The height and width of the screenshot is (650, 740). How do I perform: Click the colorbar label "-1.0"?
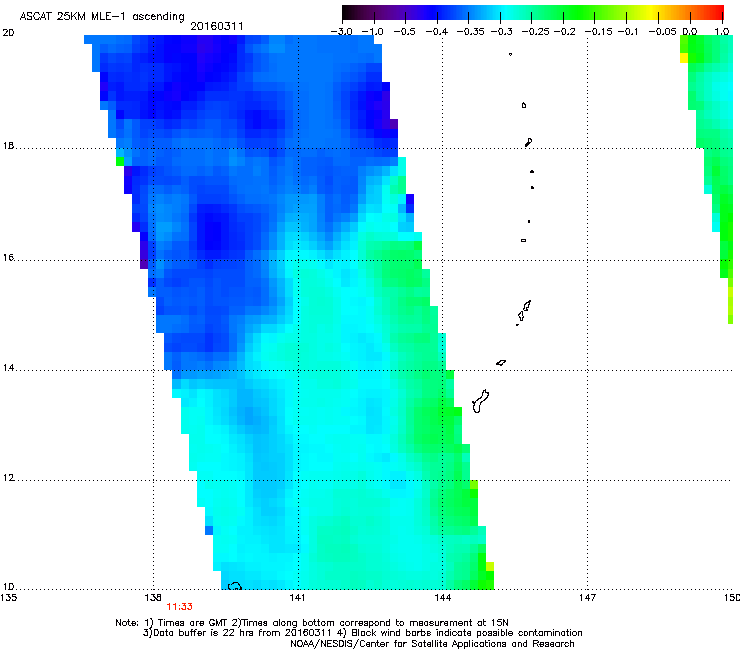click(373, 32)
